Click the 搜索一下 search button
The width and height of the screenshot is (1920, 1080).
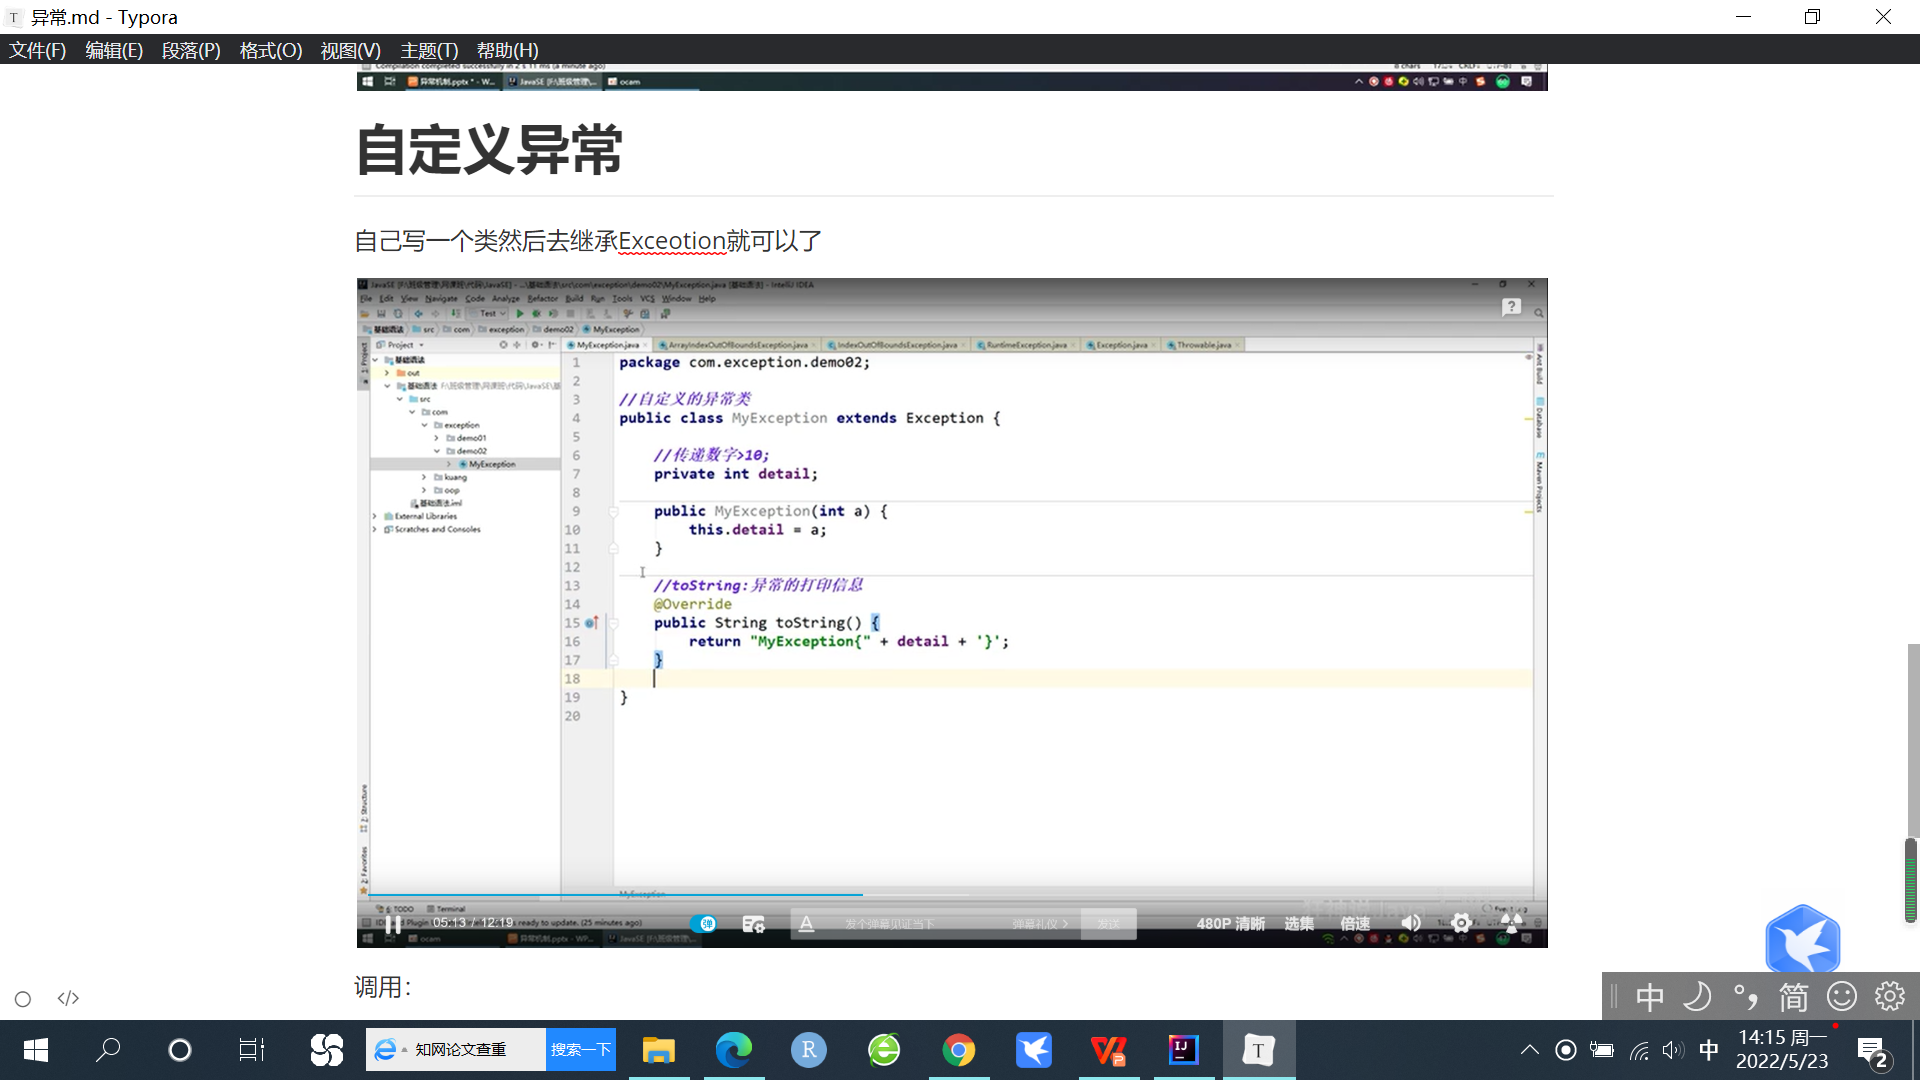[580, 1049]
